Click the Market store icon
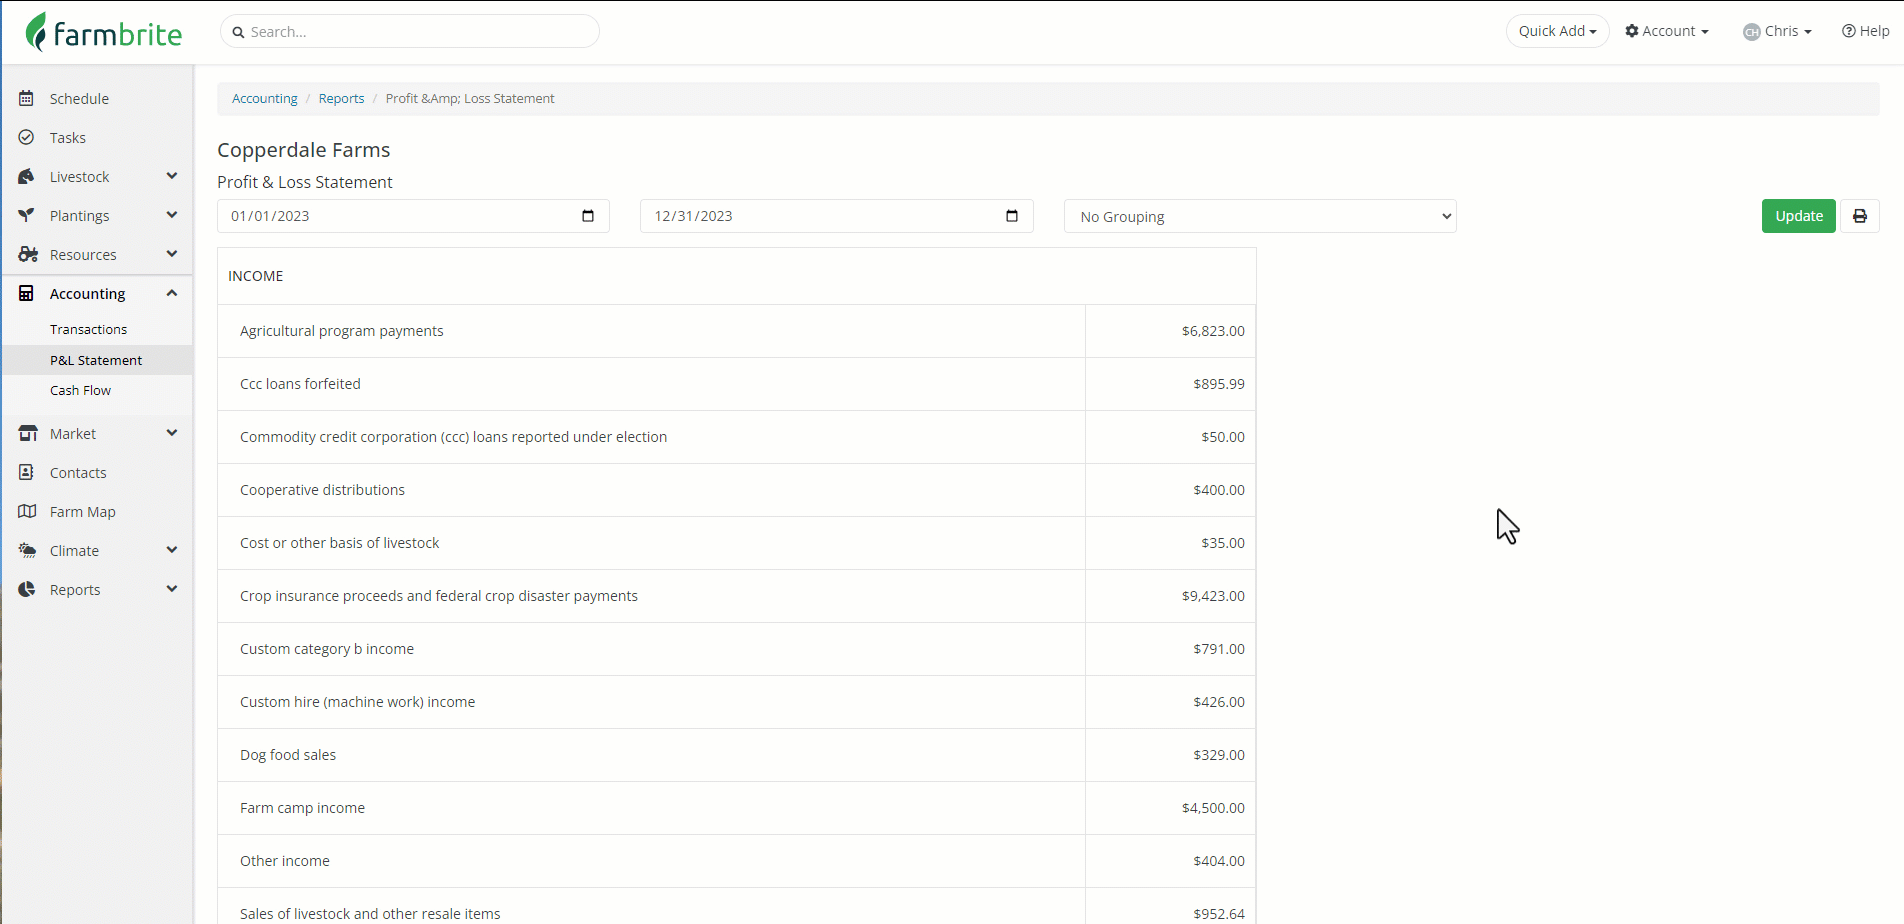The width and height of the screenshot is (1904, 924). click(27, 433)
